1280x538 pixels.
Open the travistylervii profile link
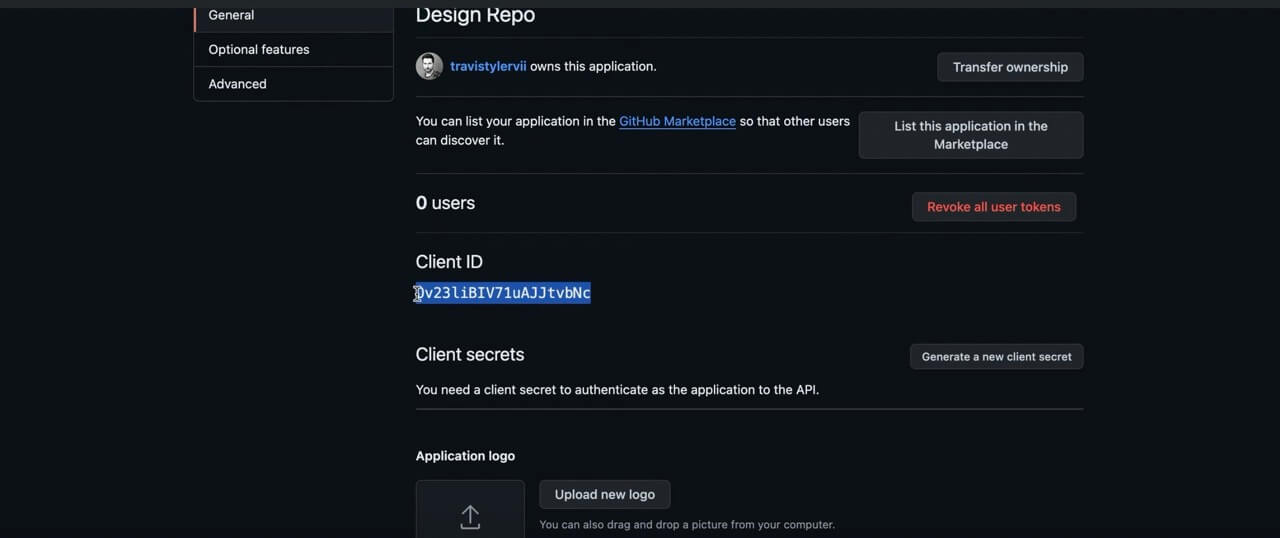point(488,66)
